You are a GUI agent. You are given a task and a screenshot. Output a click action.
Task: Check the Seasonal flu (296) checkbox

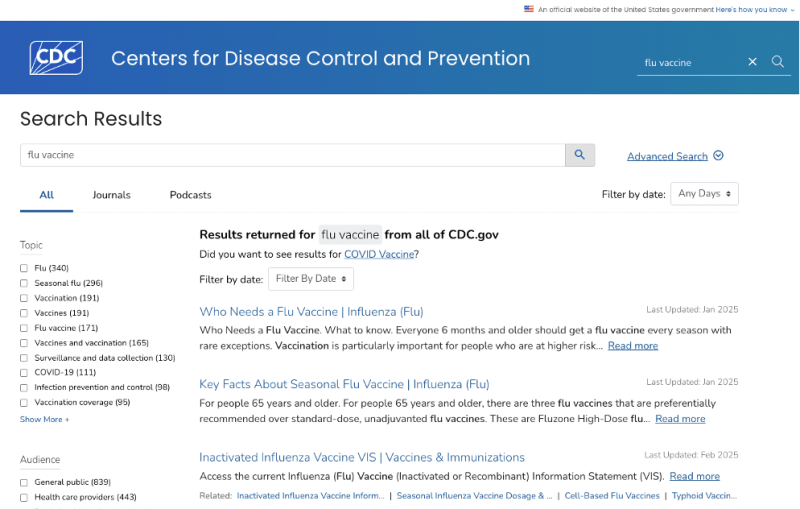tap(24, 283)
